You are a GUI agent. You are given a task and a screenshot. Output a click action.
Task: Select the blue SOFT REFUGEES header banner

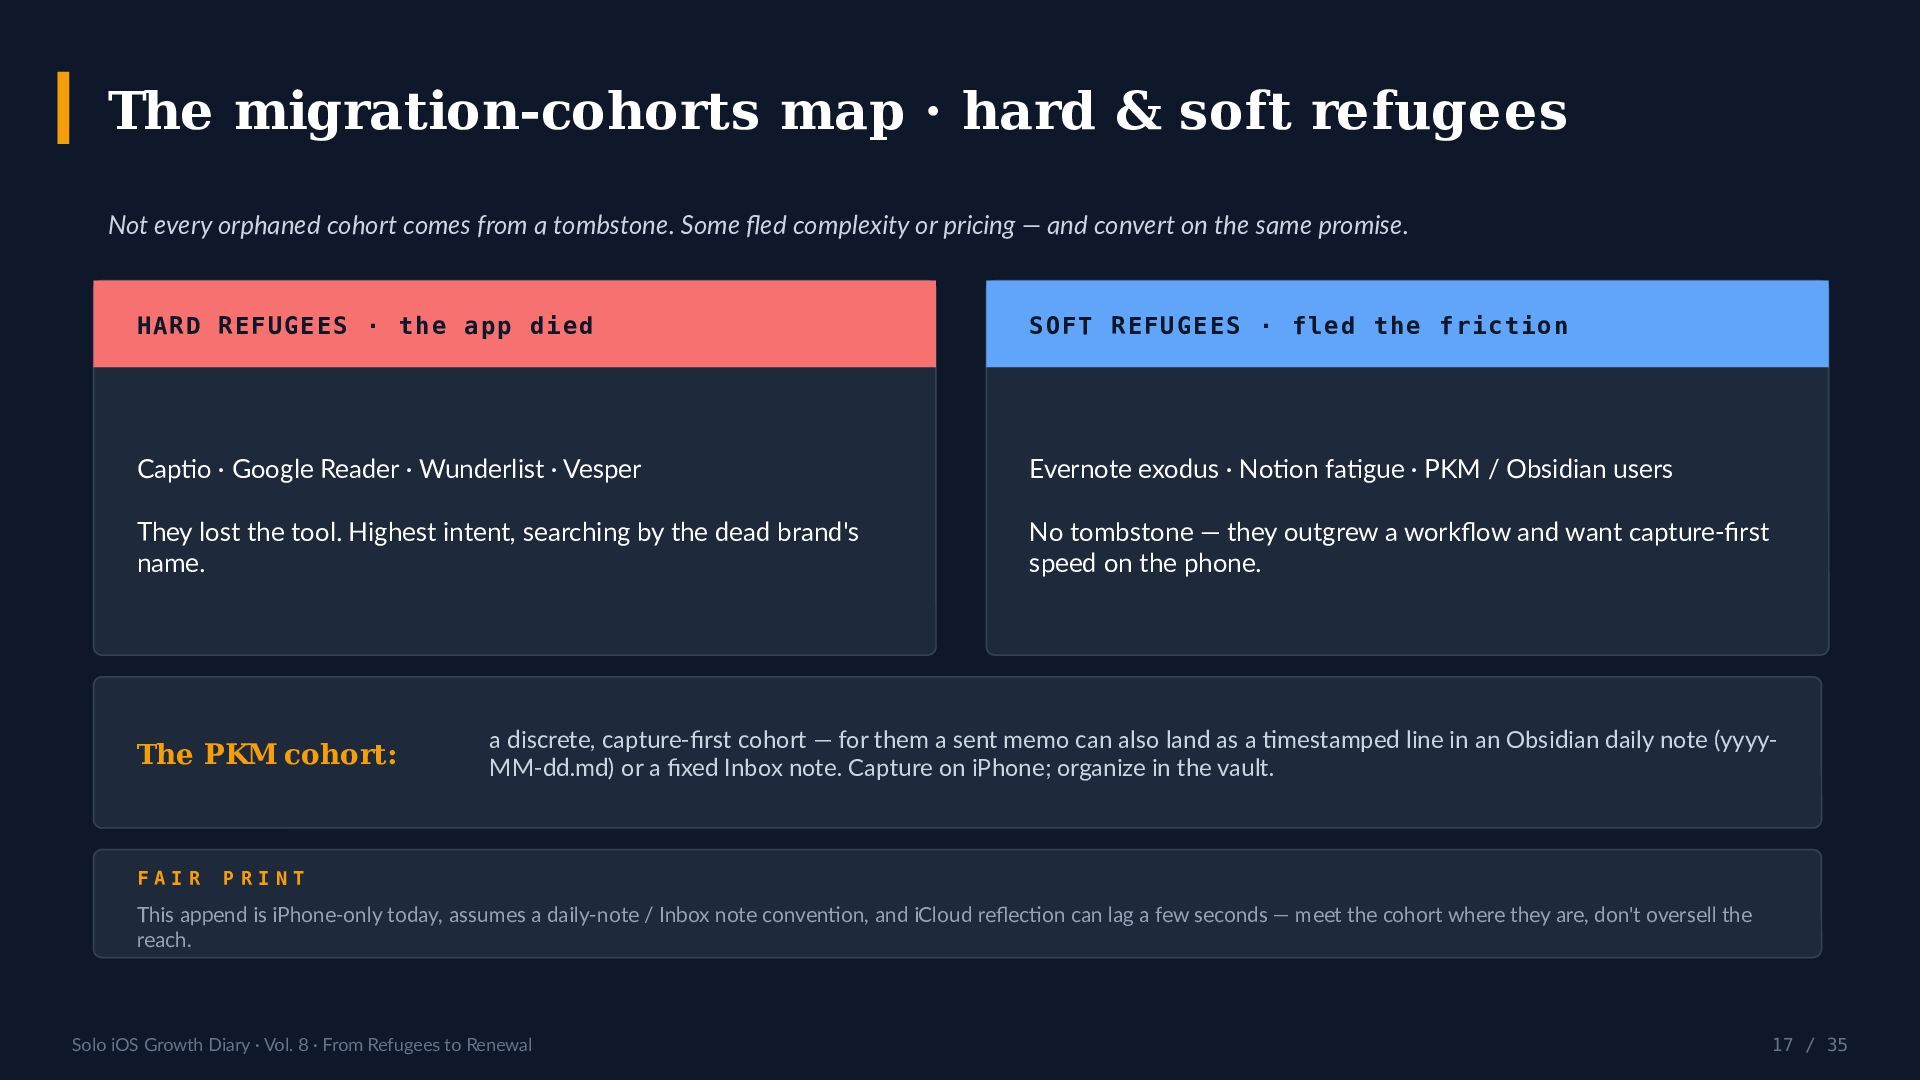[1407, 324]
